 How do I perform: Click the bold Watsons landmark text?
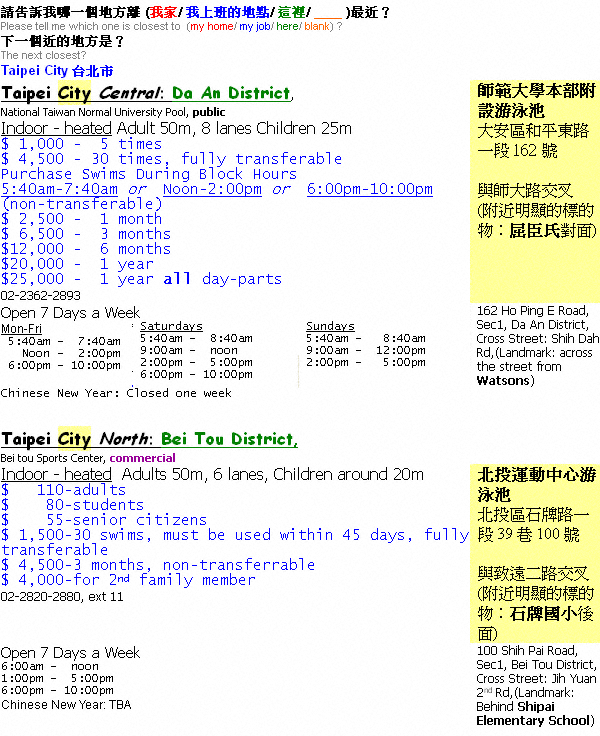[501, 381]
